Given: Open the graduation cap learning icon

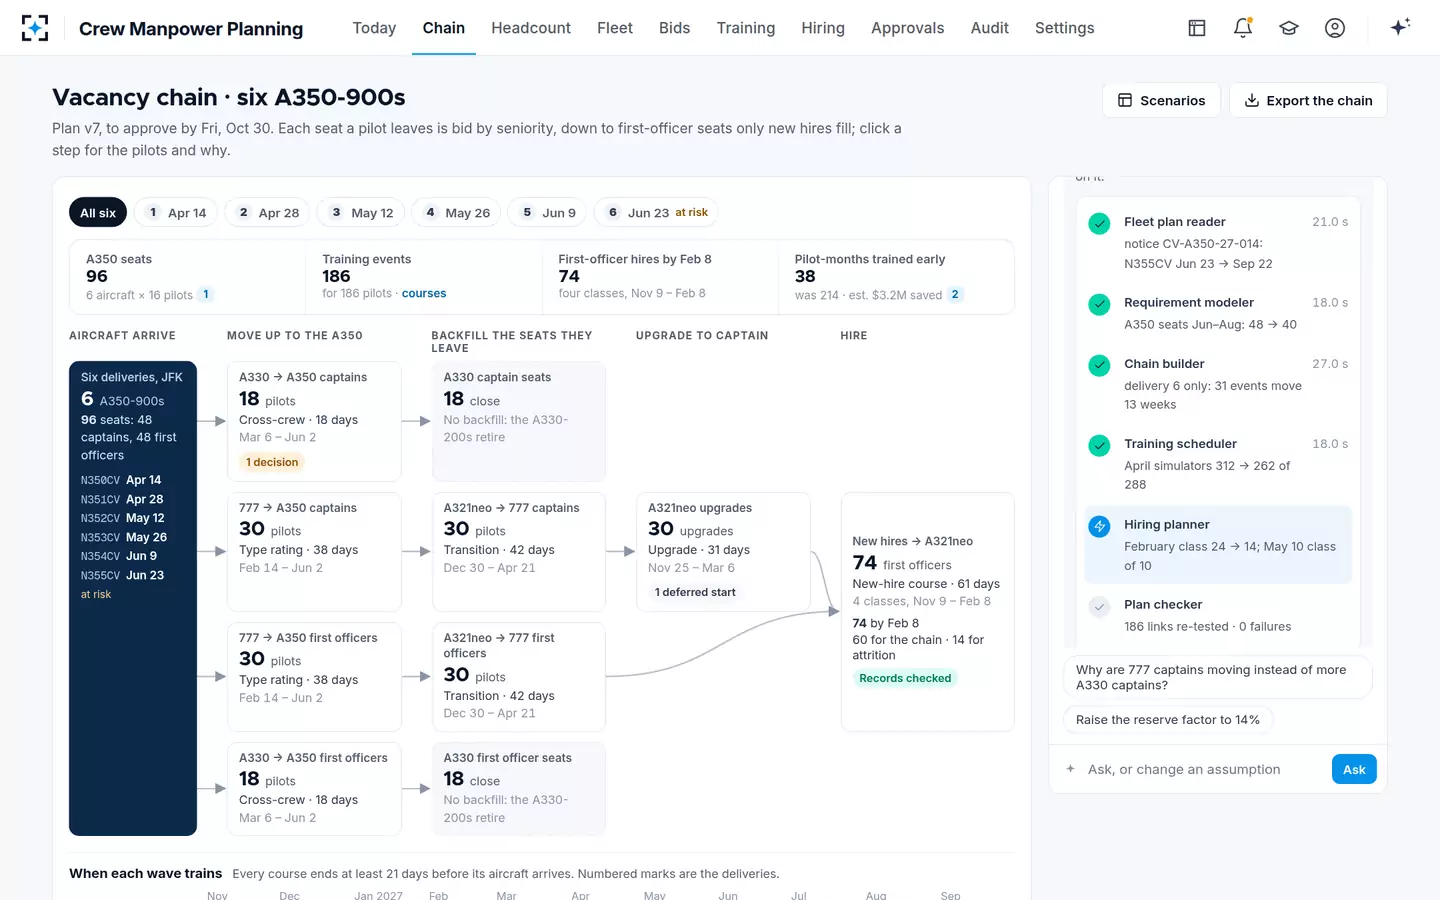Looking at the screenshot, I should pos(1289,28).
